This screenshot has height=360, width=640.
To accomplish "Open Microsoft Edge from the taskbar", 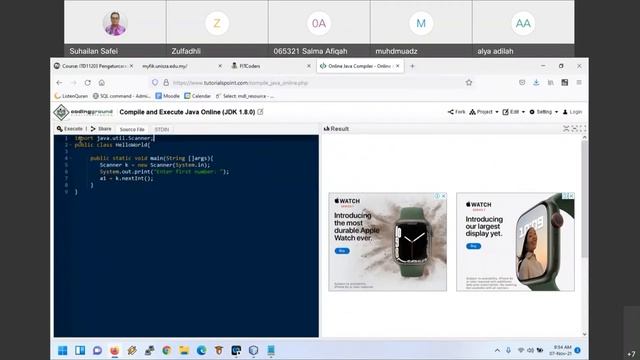I will click(x=201, y=350).
